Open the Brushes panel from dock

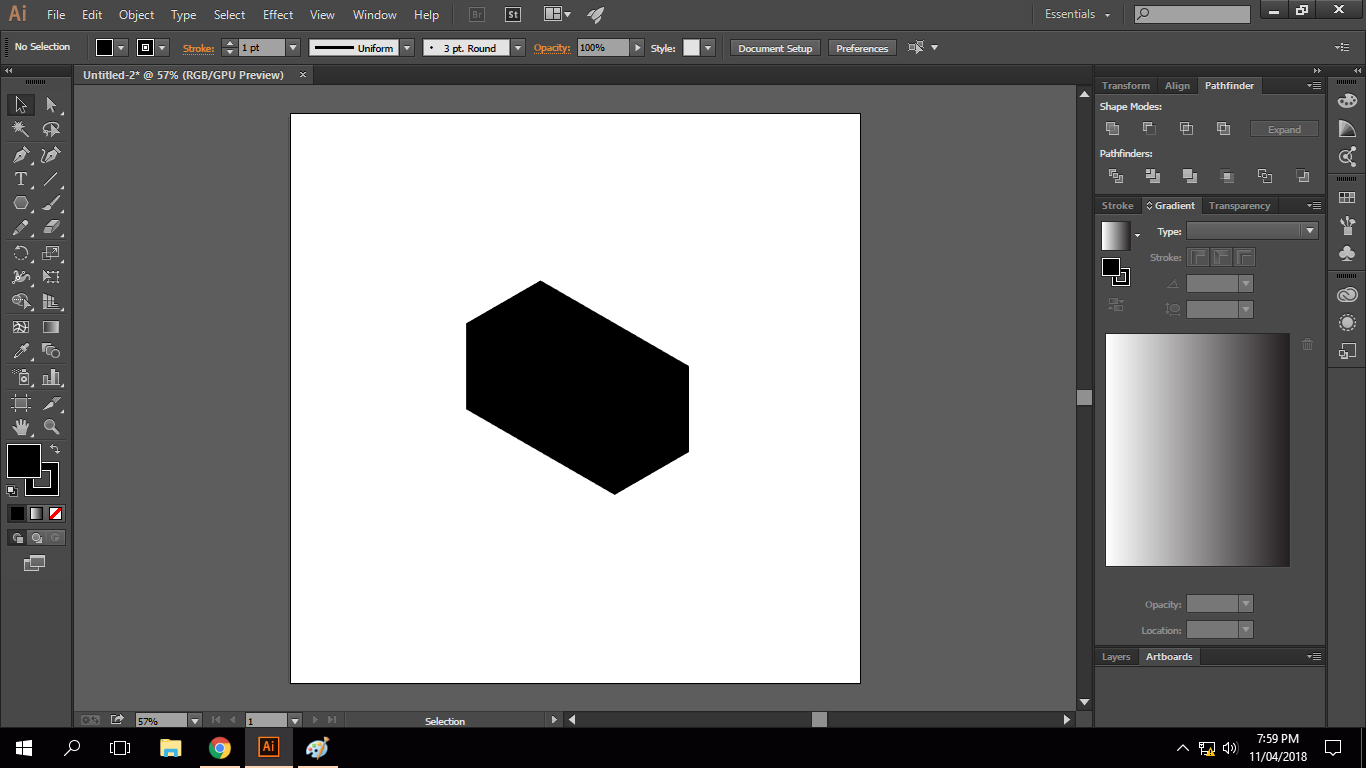(1347, 226)
